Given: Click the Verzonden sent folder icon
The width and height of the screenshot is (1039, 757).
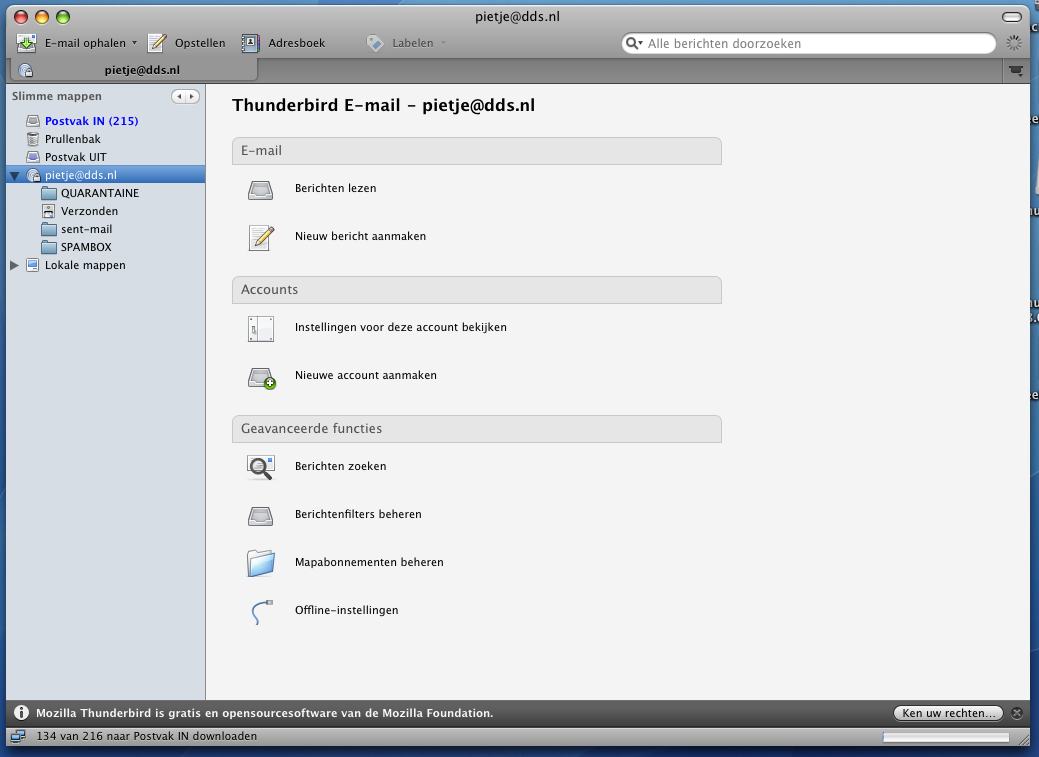Looking at the screenshot, I should (x=48, y=211).
